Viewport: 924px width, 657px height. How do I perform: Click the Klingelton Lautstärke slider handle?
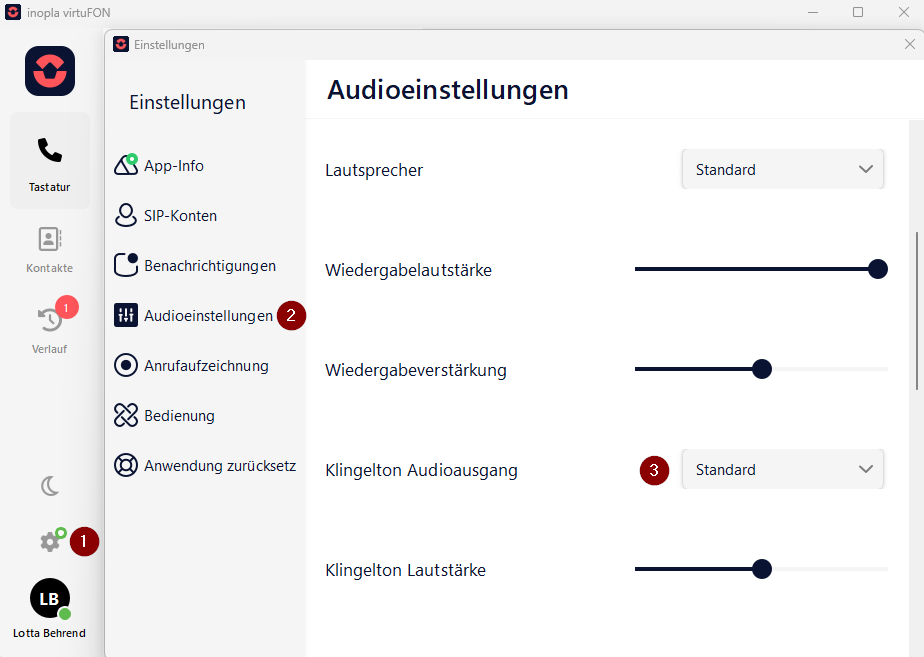click(762, 569)
